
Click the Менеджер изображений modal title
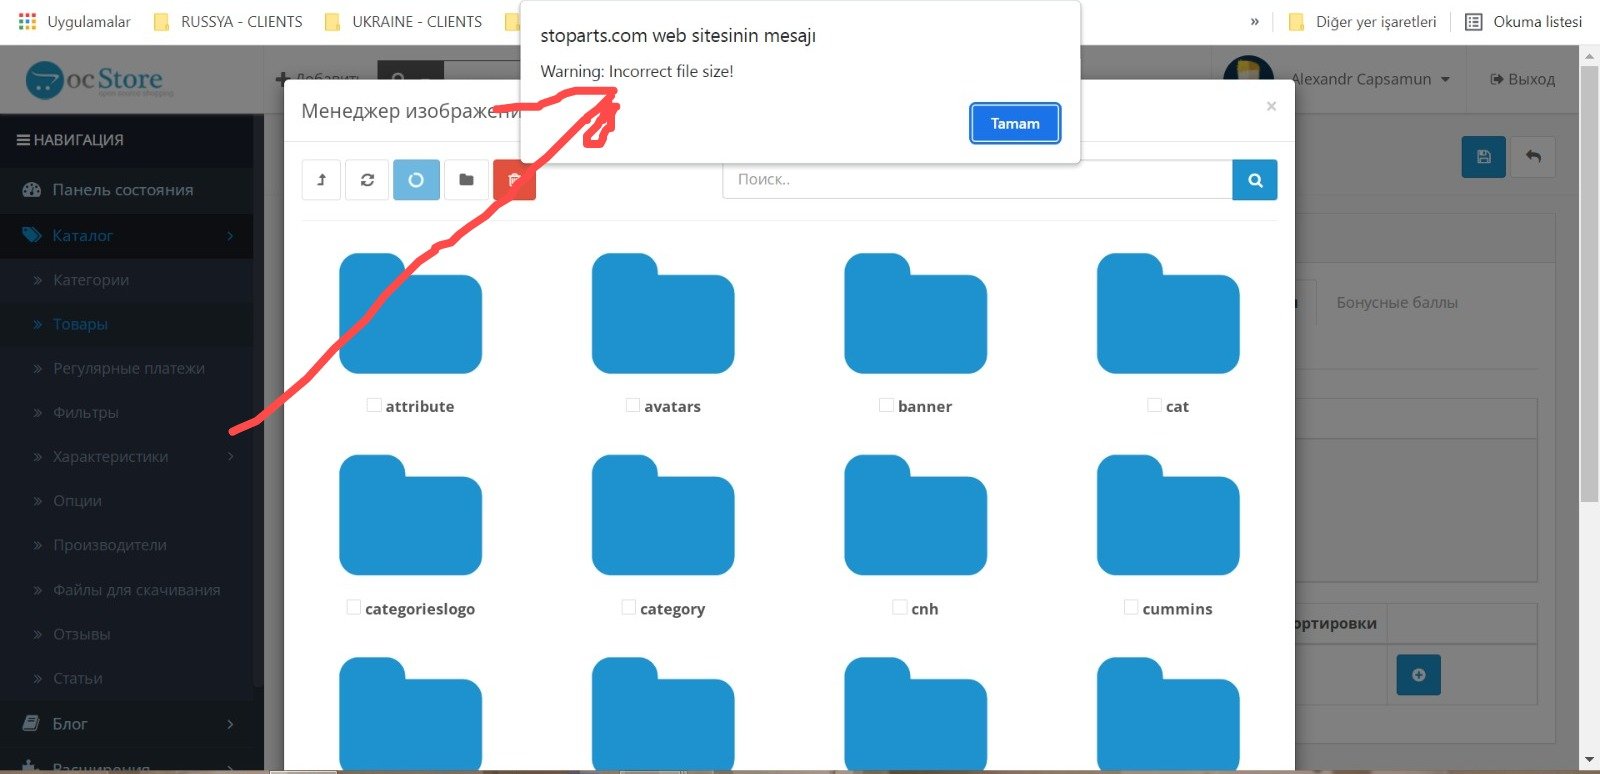tap(411, 111)
